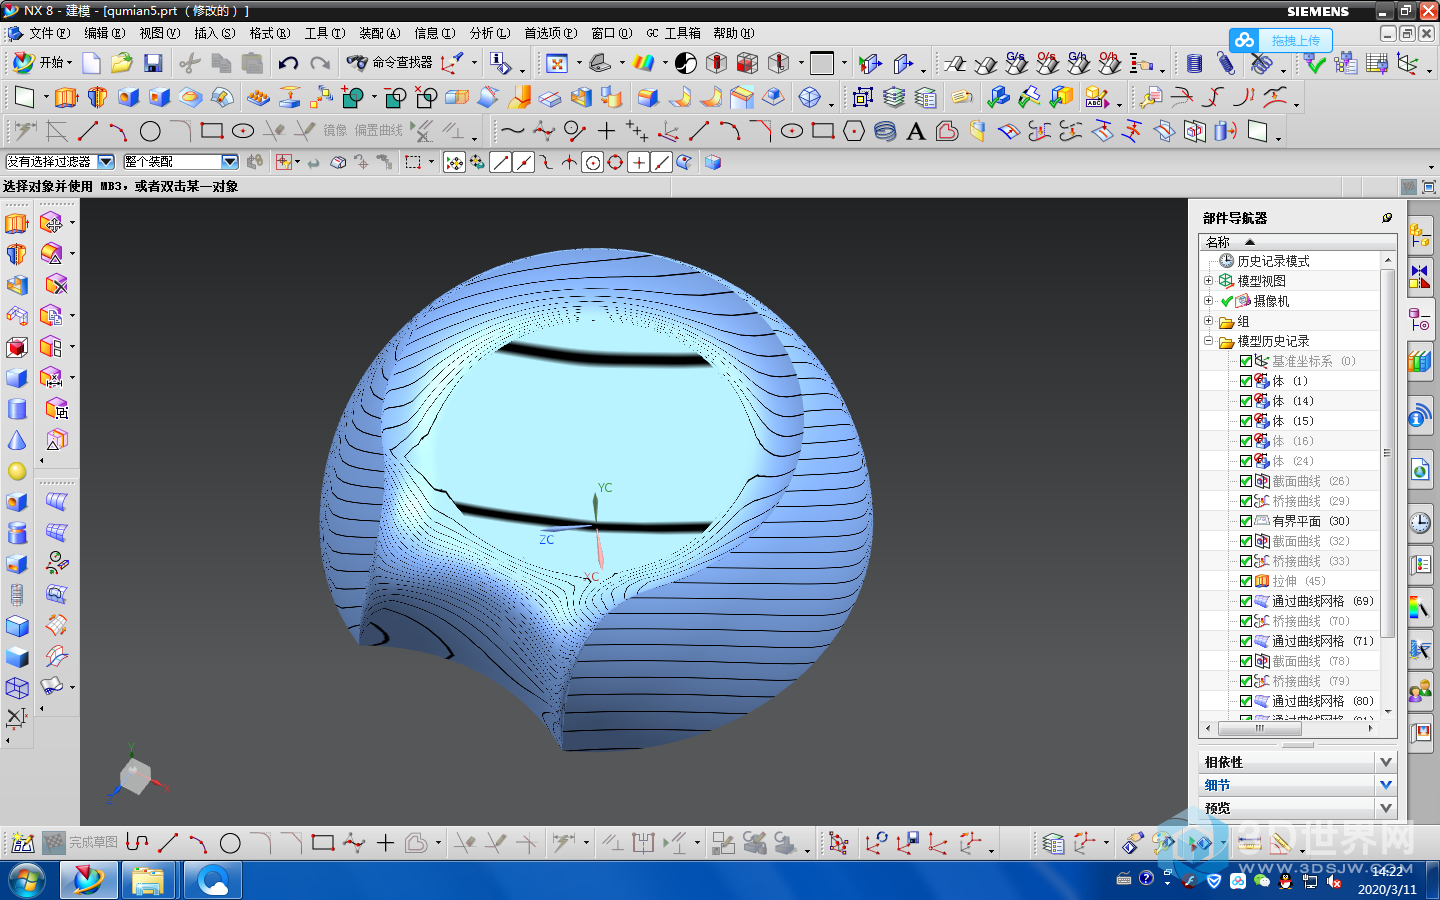This screenshot has height=900, width=1440.
Task: Click the Undo arrow icon
Action: click(x=289, y=63)
